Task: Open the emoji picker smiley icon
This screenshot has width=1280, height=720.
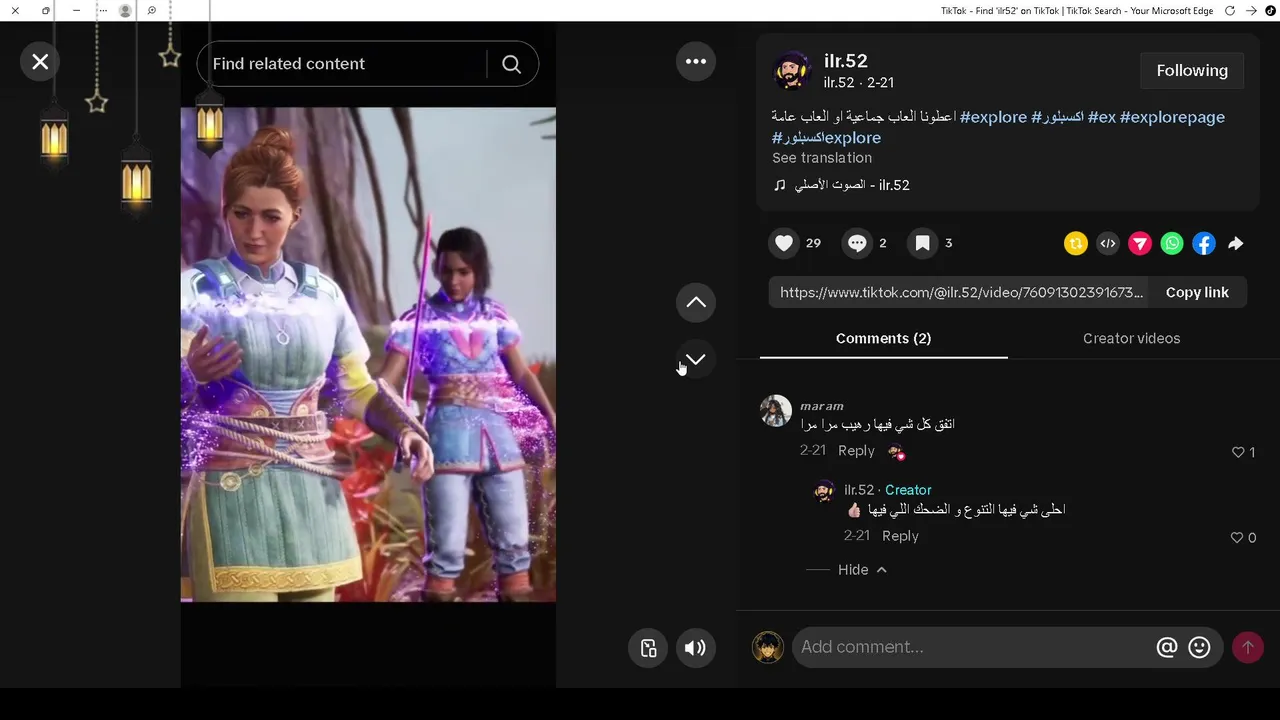Action: [1199, 647]
